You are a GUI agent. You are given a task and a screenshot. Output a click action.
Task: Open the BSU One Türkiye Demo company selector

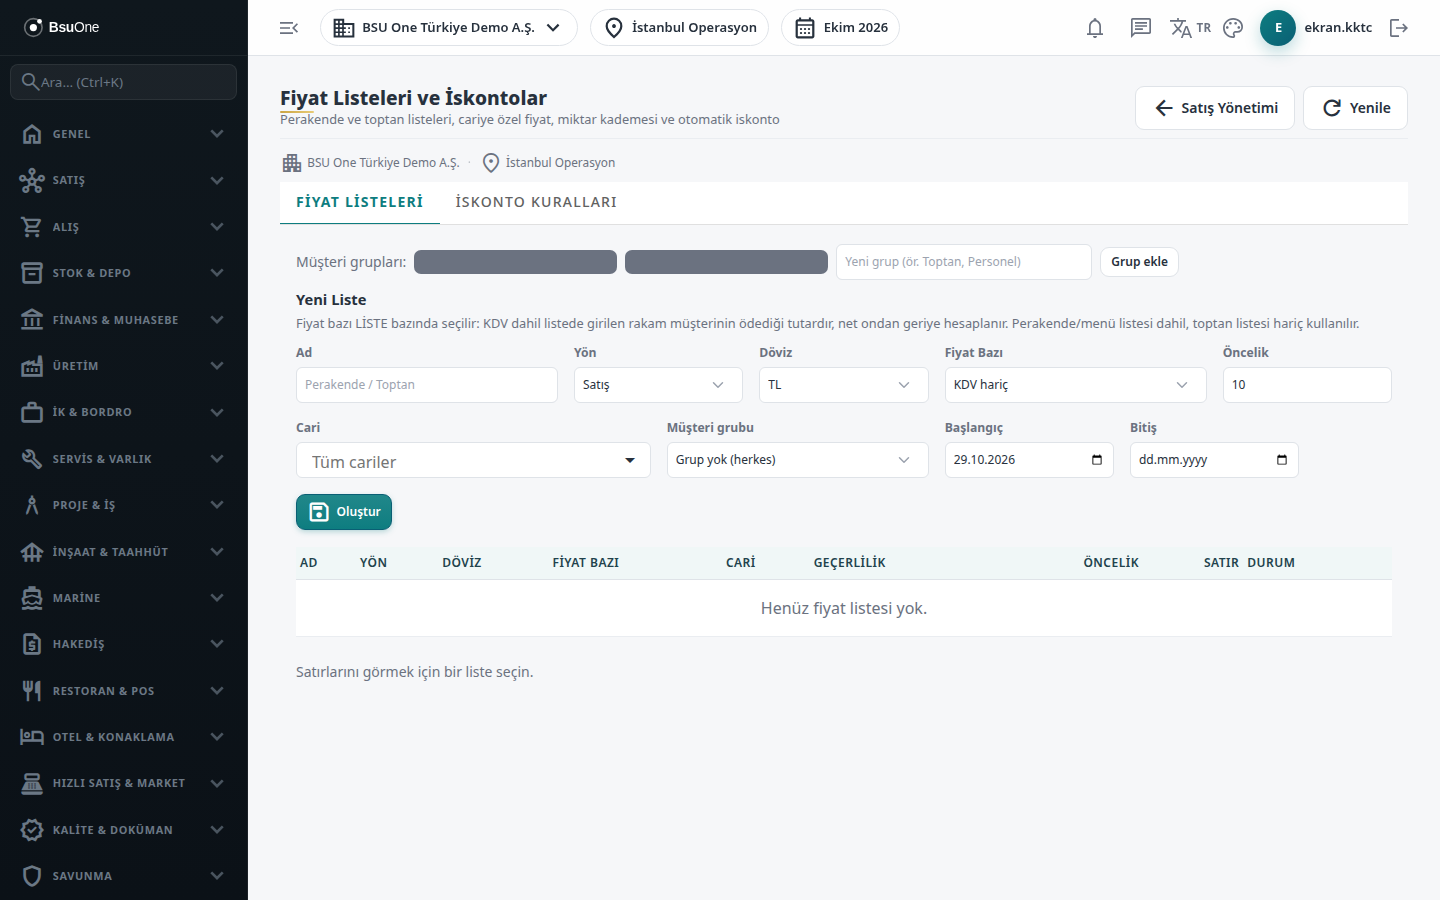(x=448, y=28)
